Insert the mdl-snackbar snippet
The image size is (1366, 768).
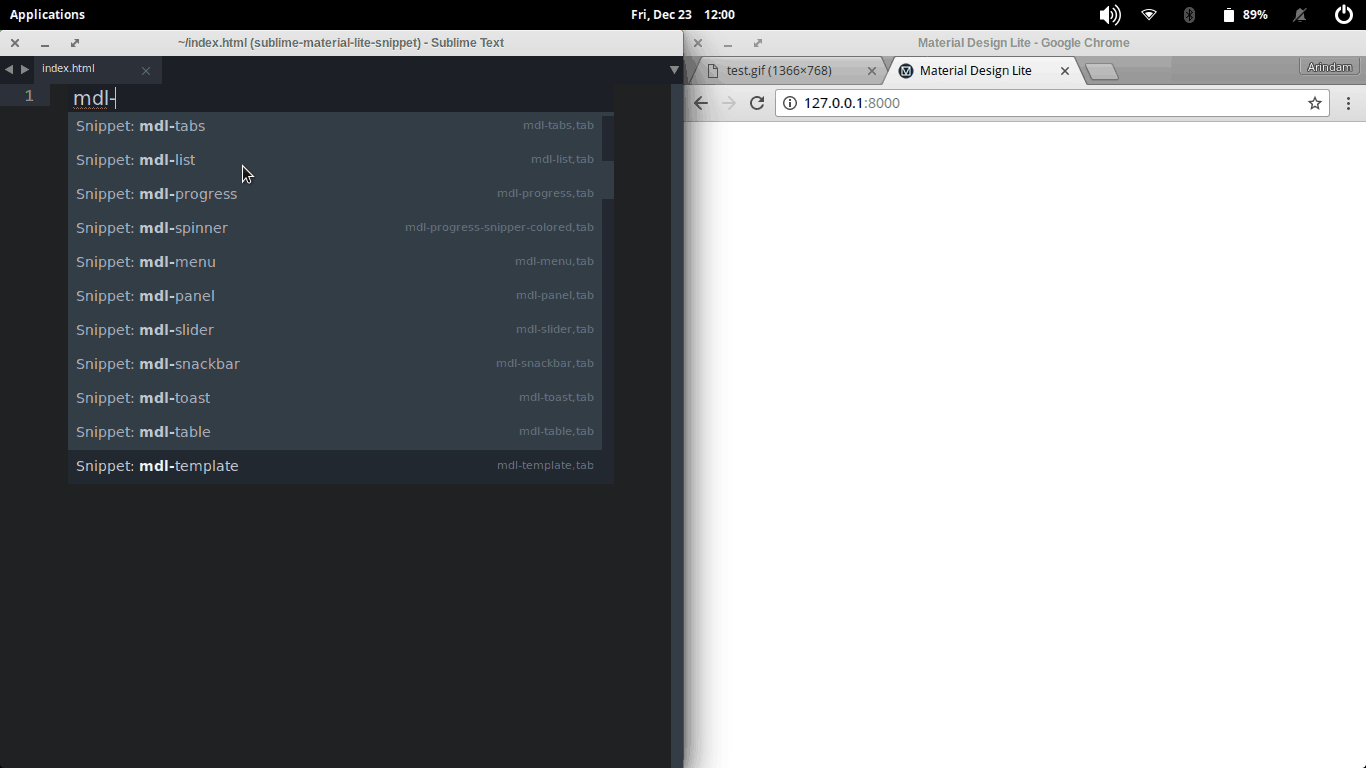pyautogui.click(x=335, y=364)
